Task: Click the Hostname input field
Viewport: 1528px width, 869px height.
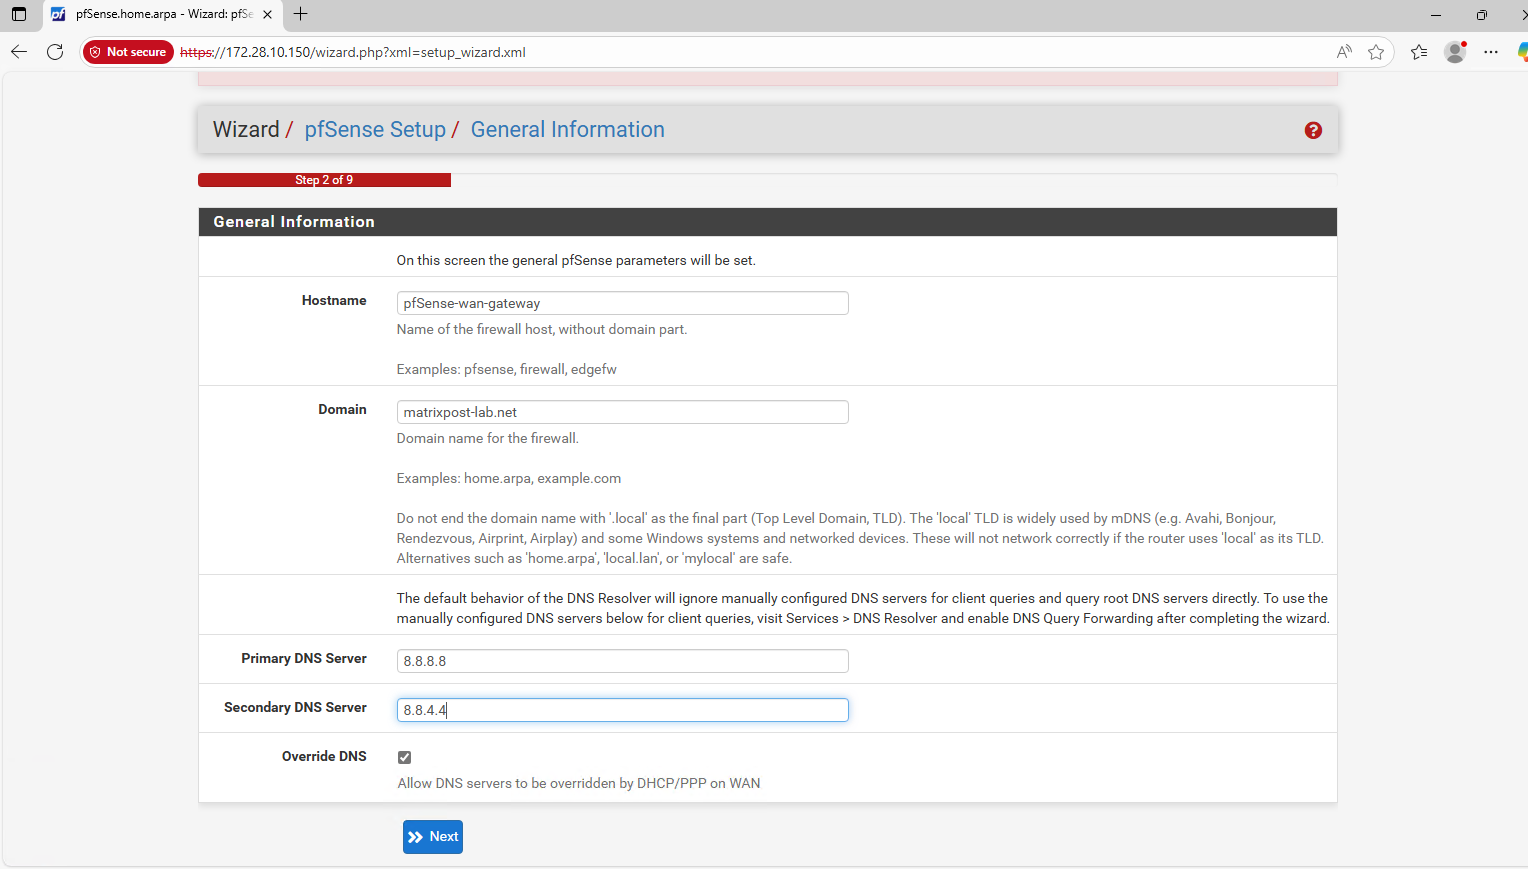Action: [x=622, y=303]
